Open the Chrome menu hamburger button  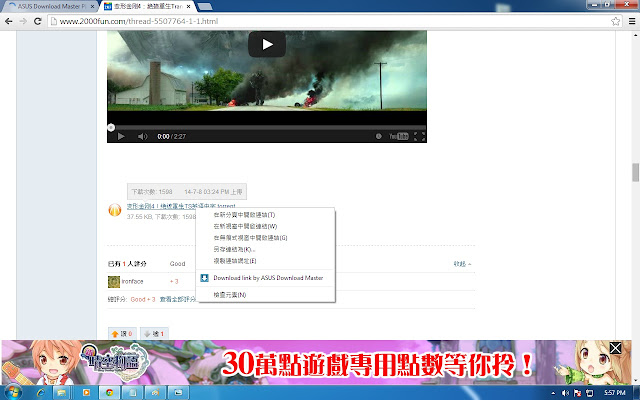pyautogui.click(x=632, y=21)
